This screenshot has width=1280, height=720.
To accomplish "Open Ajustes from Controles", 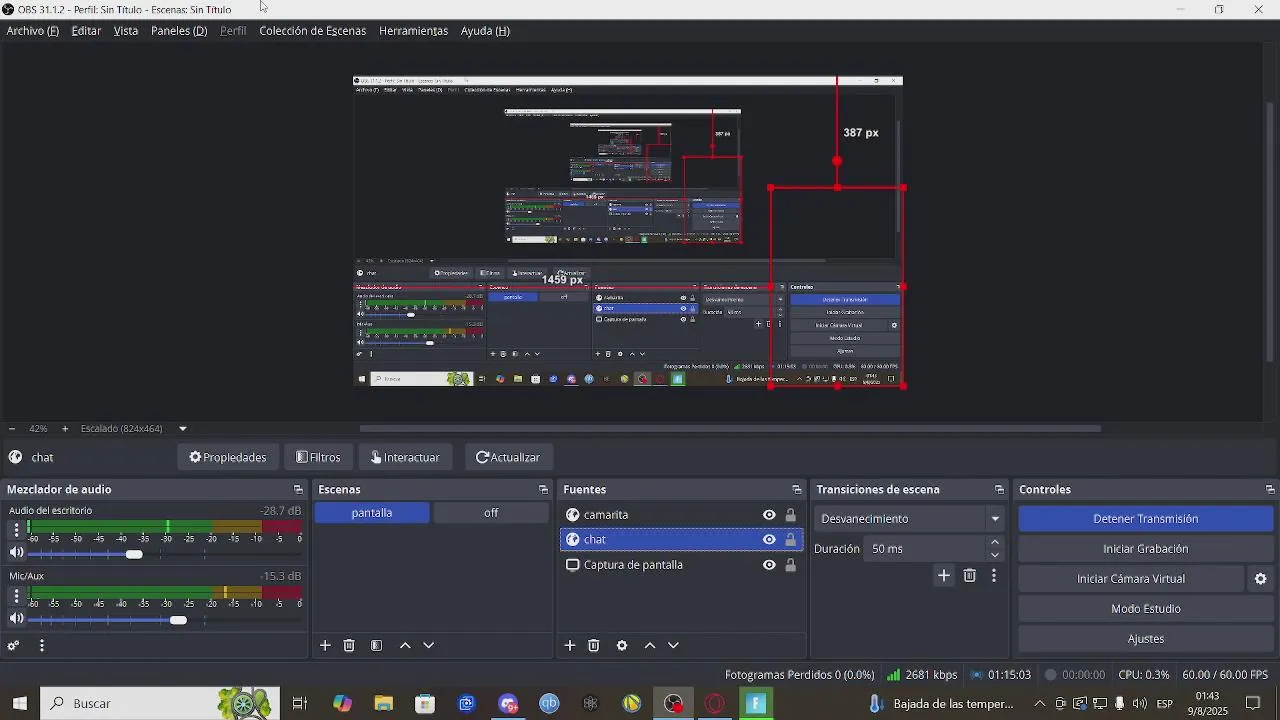I will tap(1146, 639).
